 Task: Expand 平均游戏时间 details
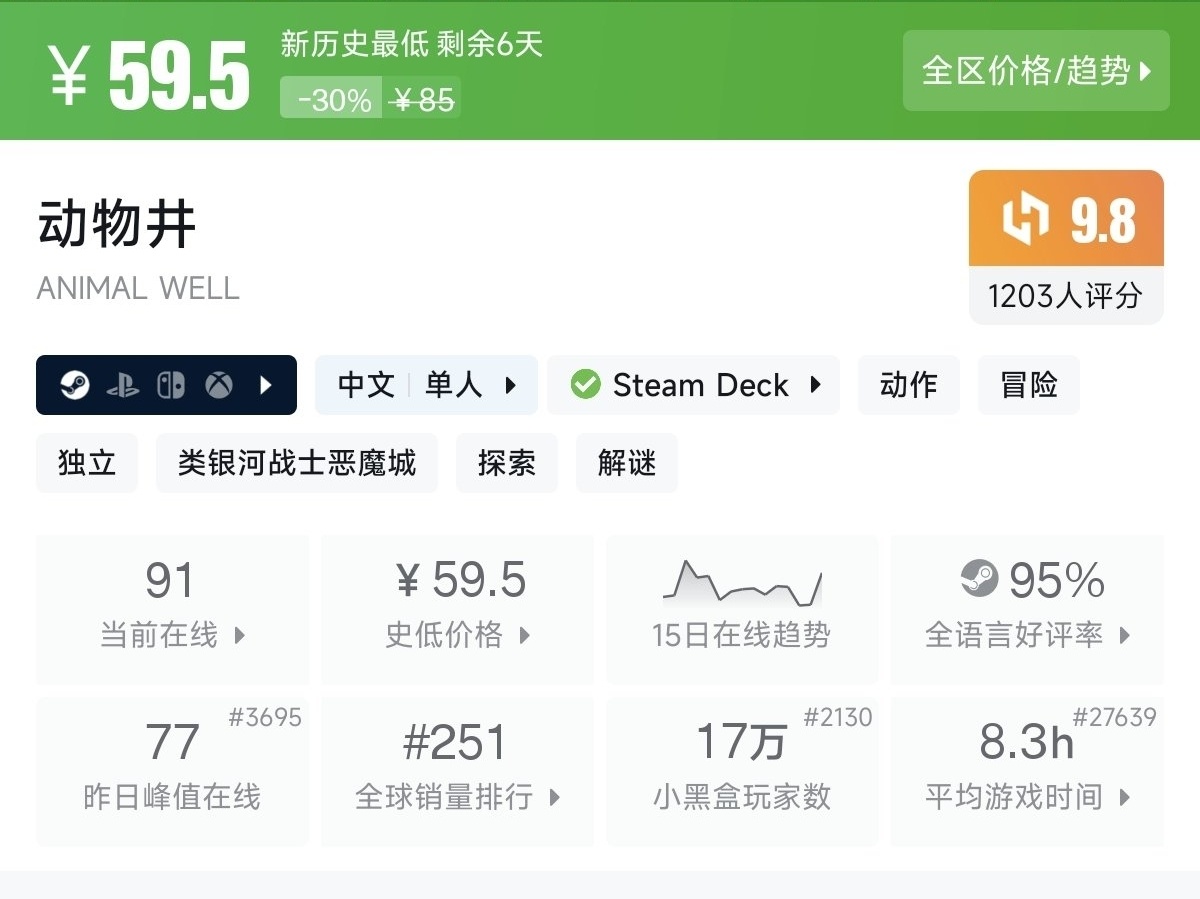(1027, 770)
